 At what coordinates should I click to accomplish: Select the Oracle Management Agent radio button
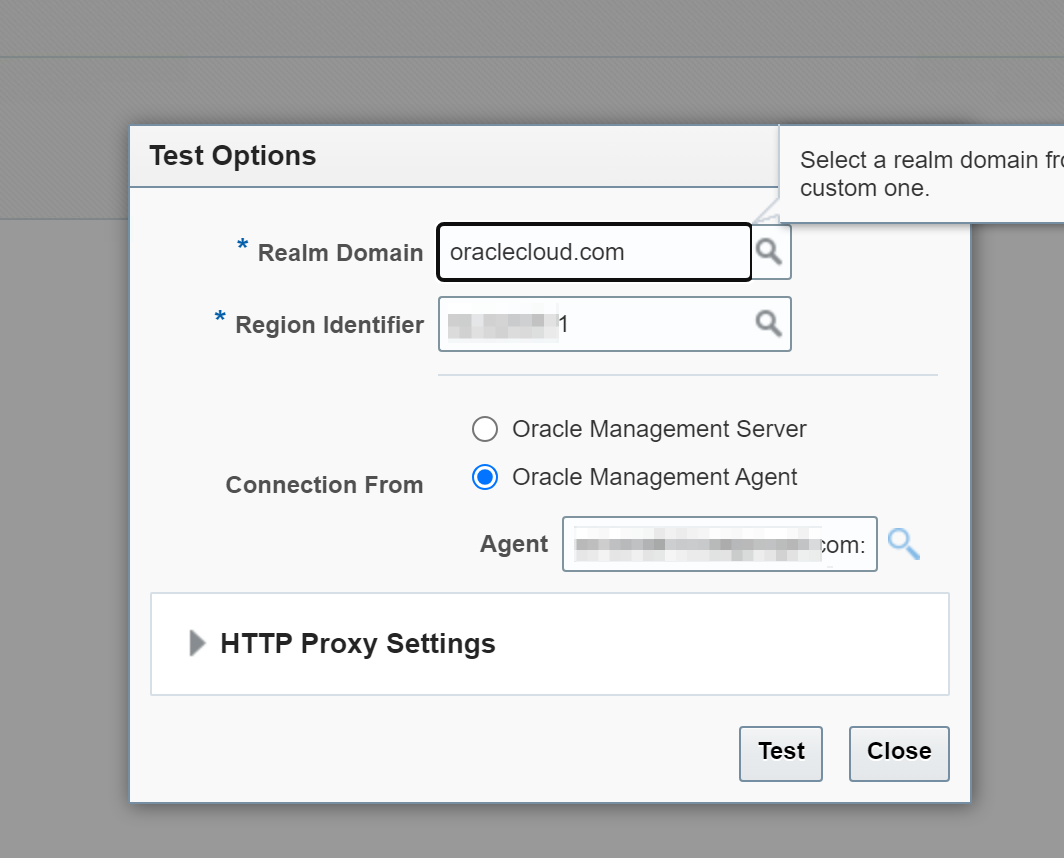tap(485, 478)
